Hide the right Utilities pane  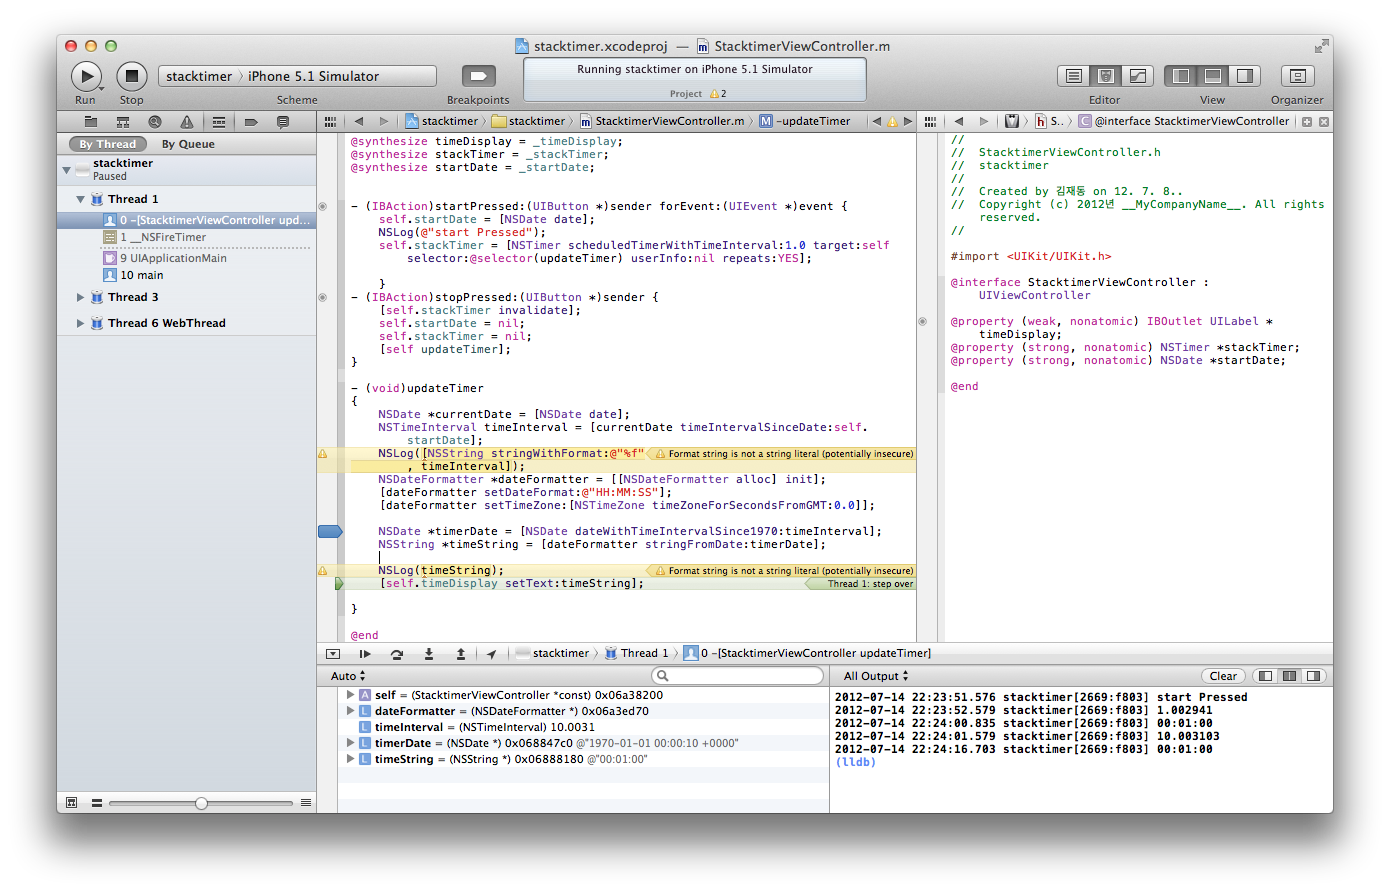pos(1244,76)
